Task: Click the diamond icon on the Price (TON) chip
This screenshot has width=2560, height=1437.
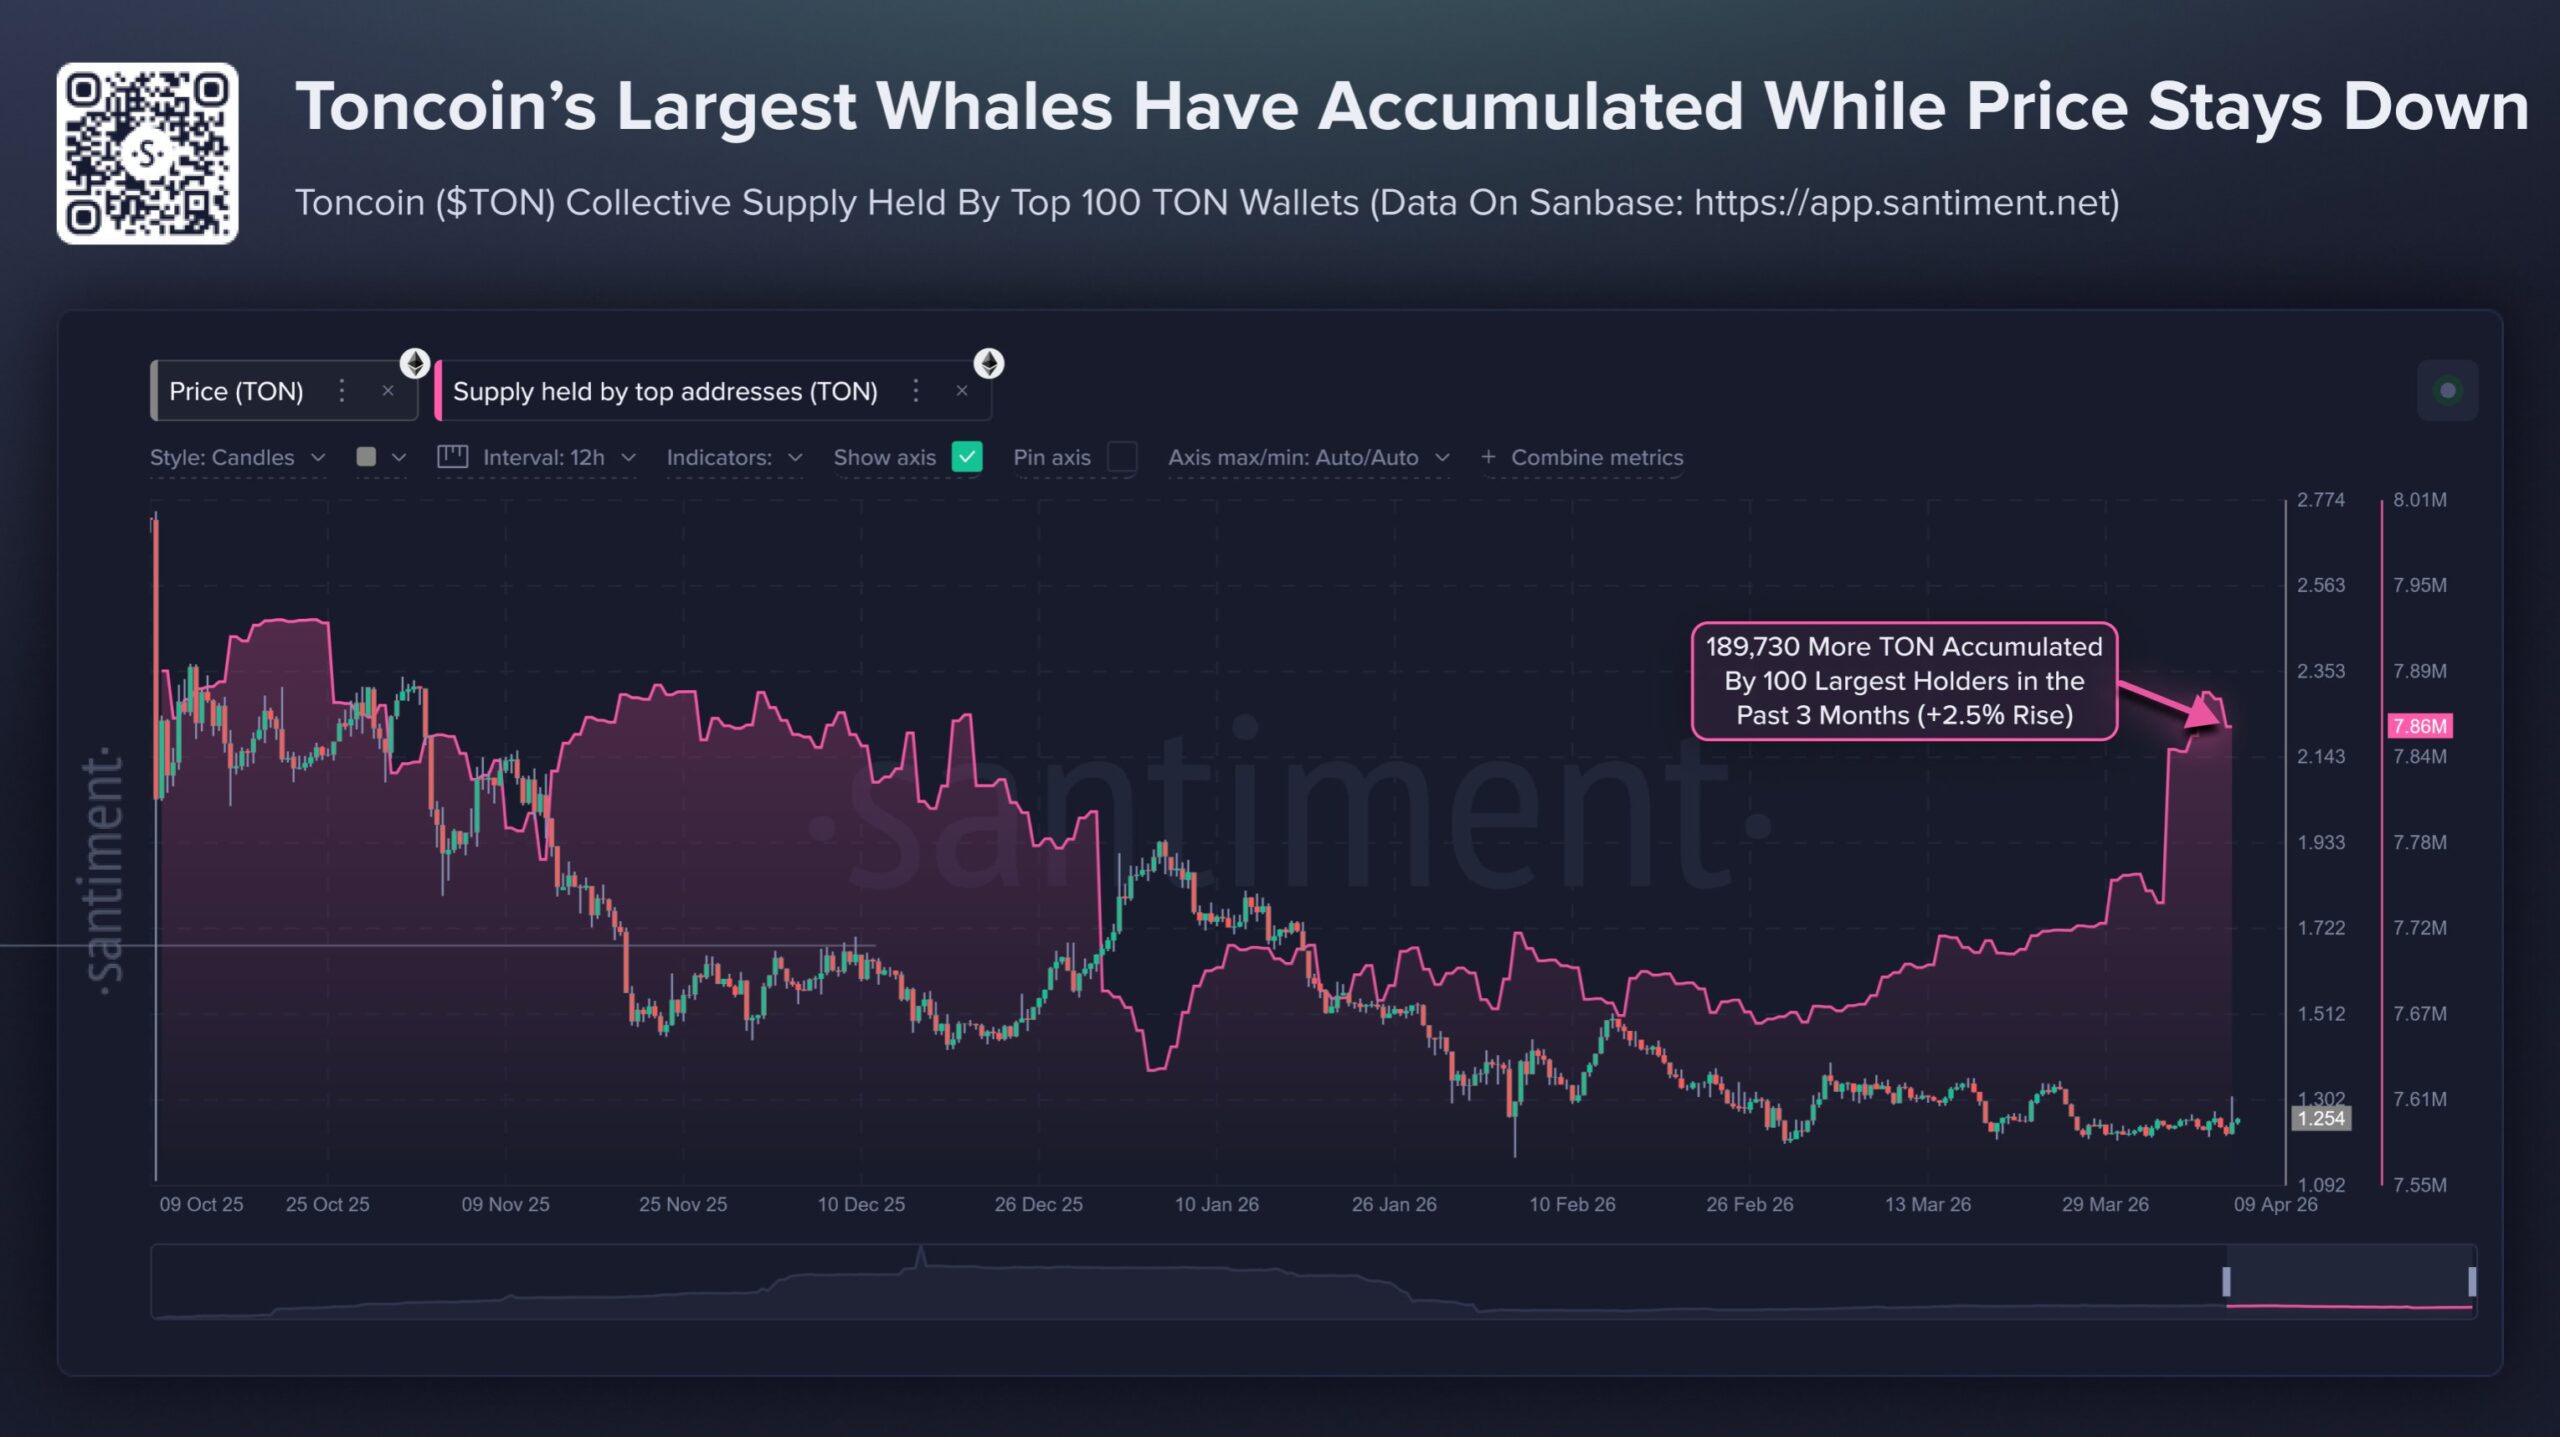Action: click(x=416, y=364)
